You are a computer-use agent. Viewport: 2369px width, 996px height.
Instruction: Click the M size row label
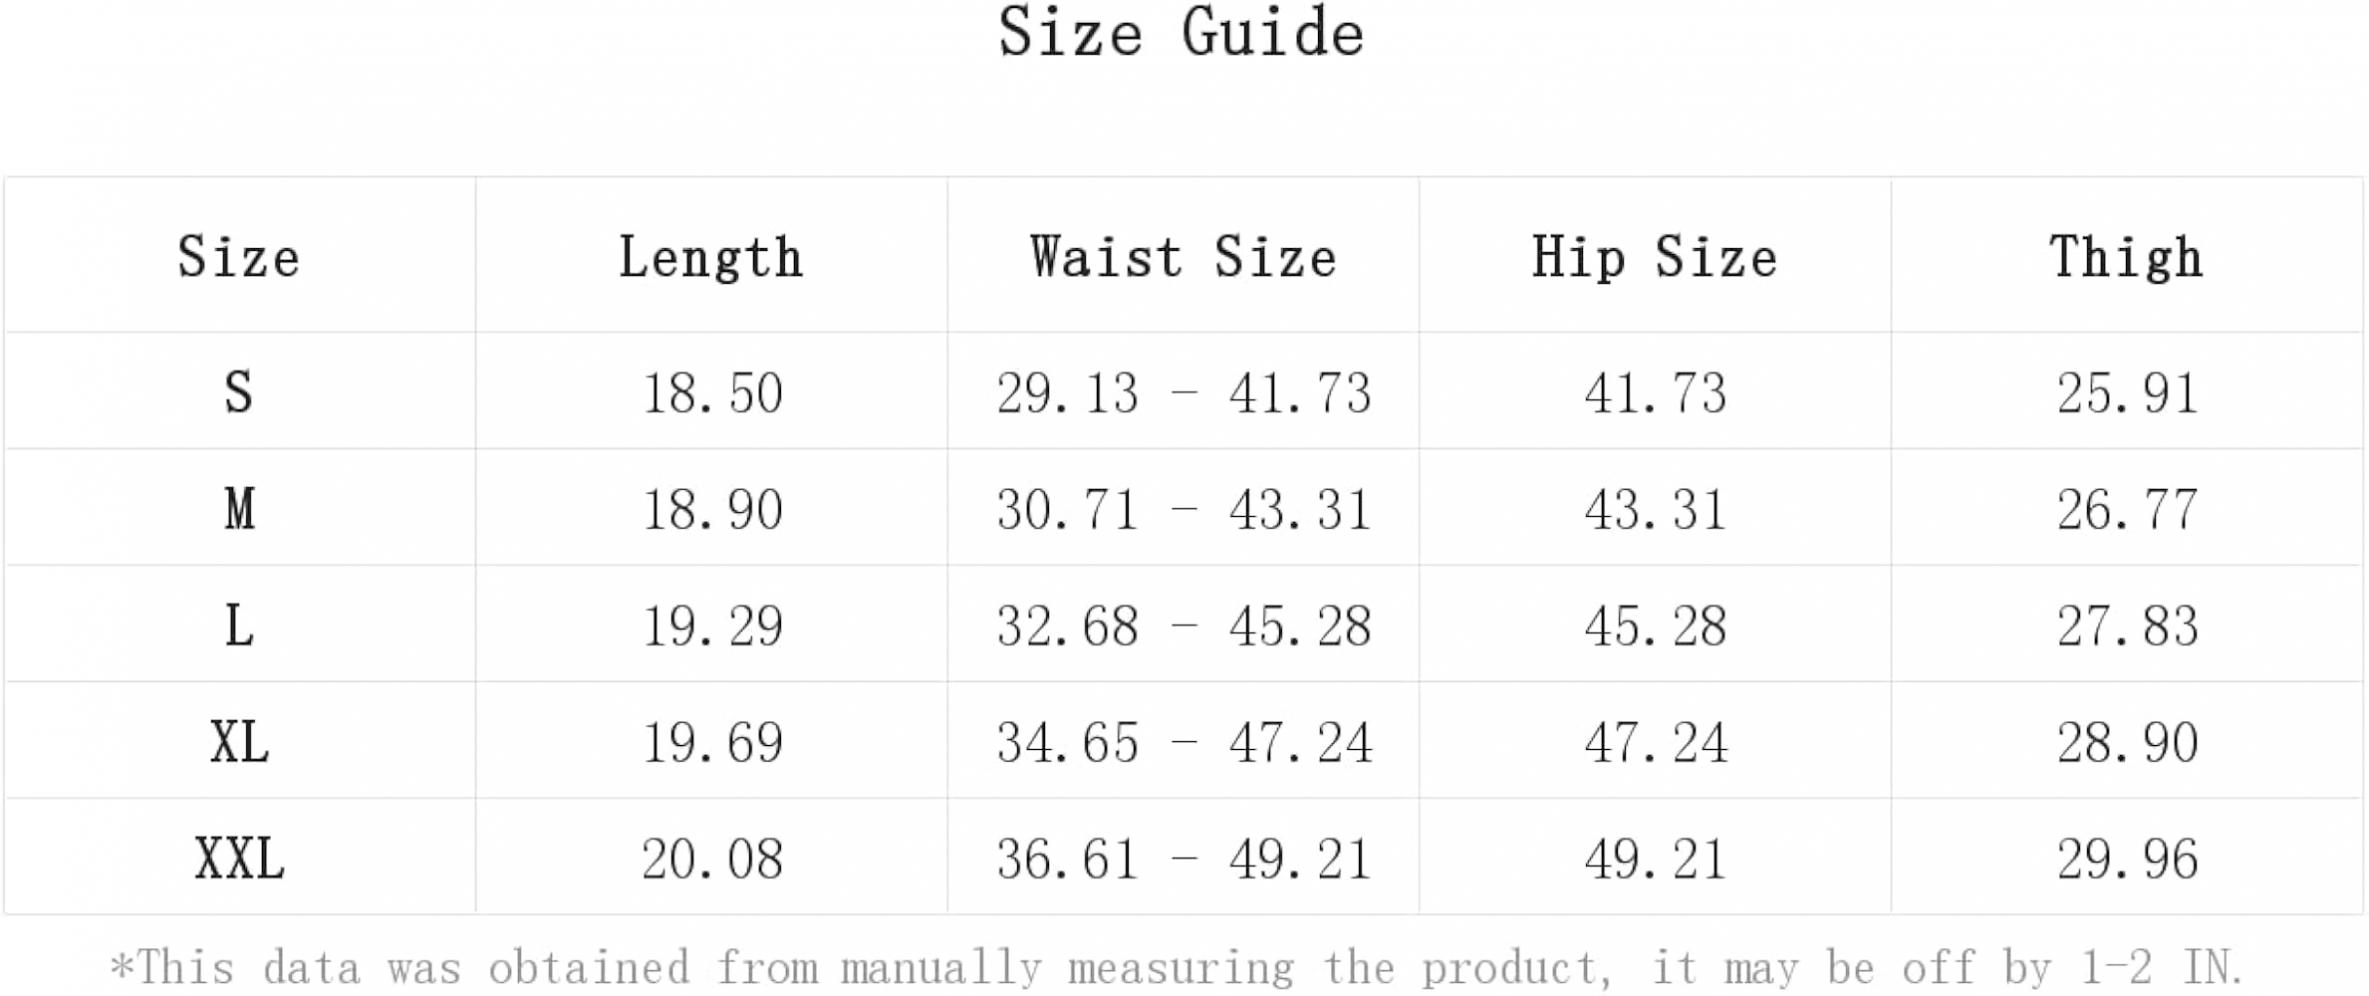coord(239,509)
